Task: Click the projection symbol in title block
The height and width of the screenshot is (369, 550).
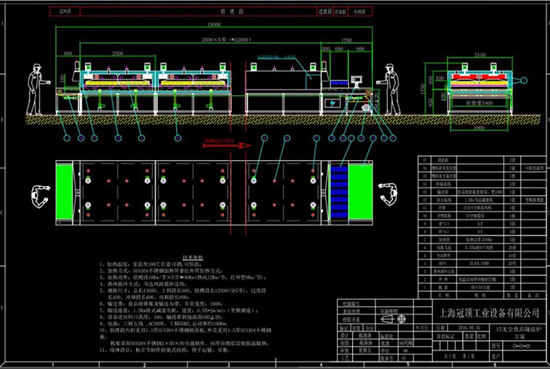Action: (393, 319)
